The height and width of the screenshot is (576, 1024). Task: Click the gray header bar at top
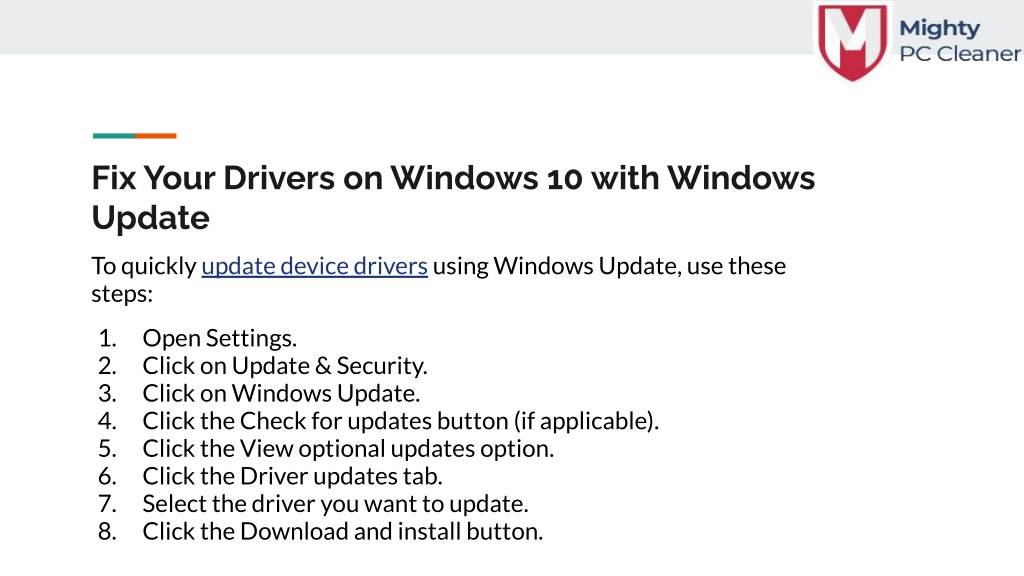(405, 27)
